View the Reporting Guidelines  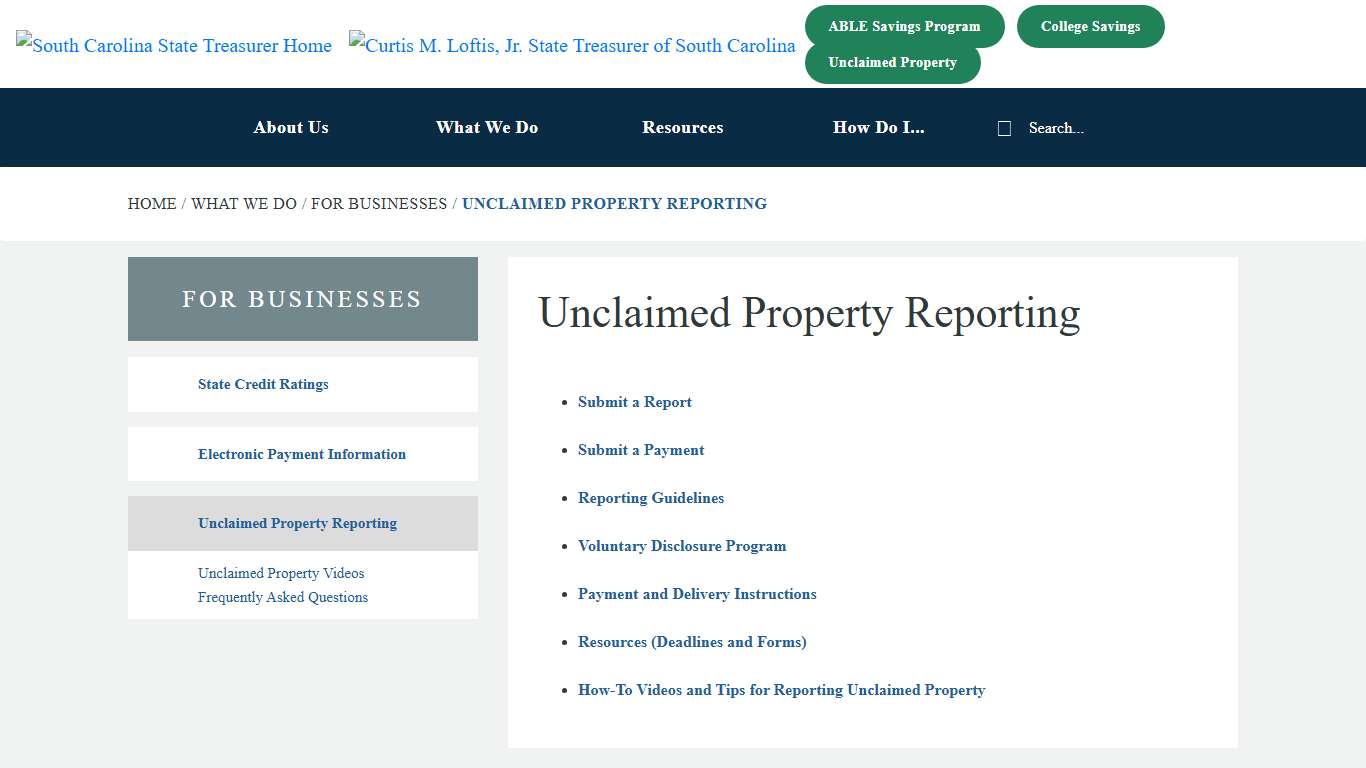point(651,498)
